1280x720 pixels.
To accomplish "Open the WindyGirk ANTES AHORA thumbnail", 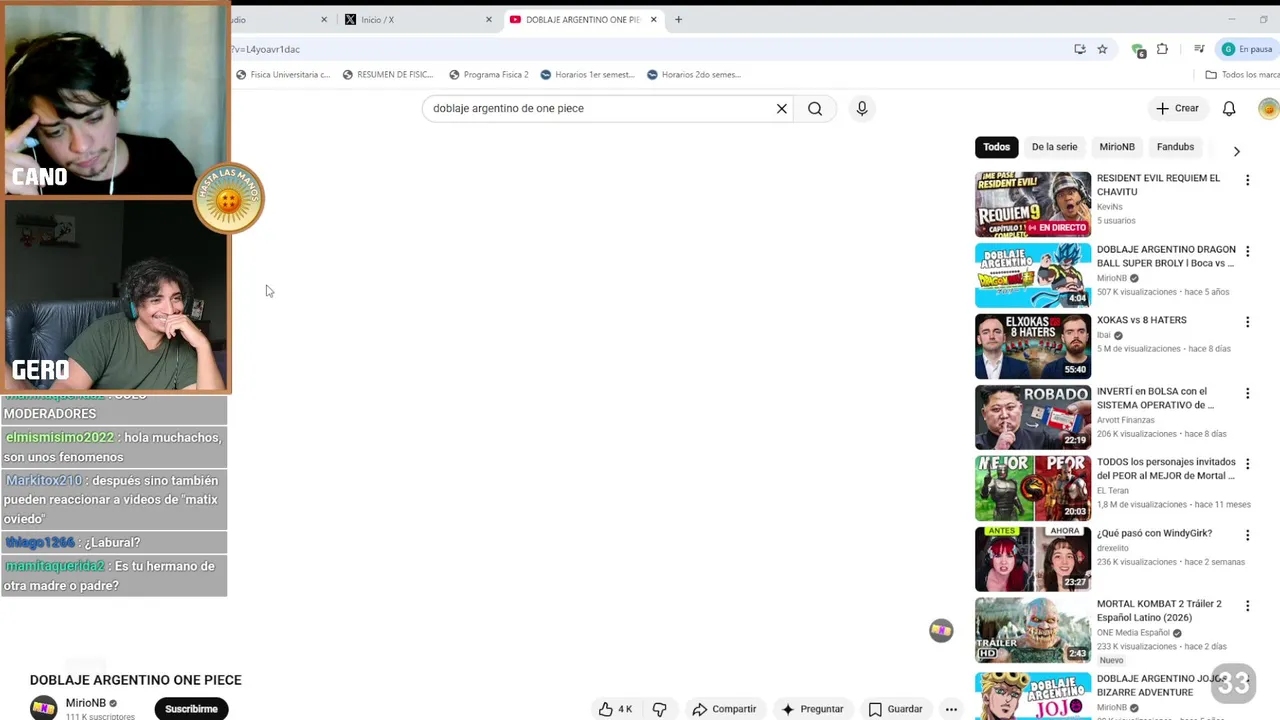I will [x=1033, y=559].
